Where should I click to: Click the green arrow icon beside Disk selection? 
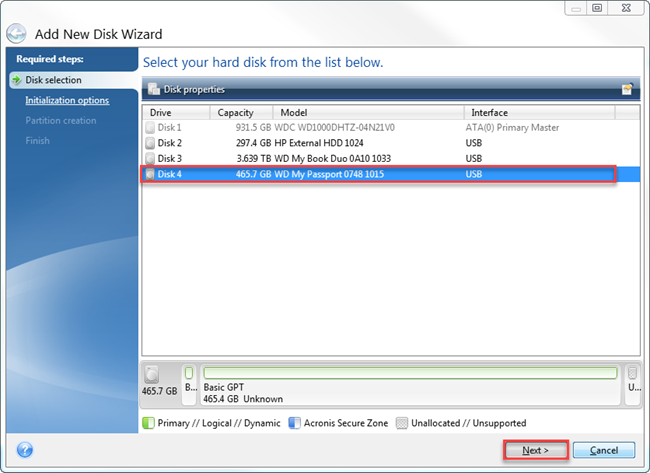[x=17, y=80]
